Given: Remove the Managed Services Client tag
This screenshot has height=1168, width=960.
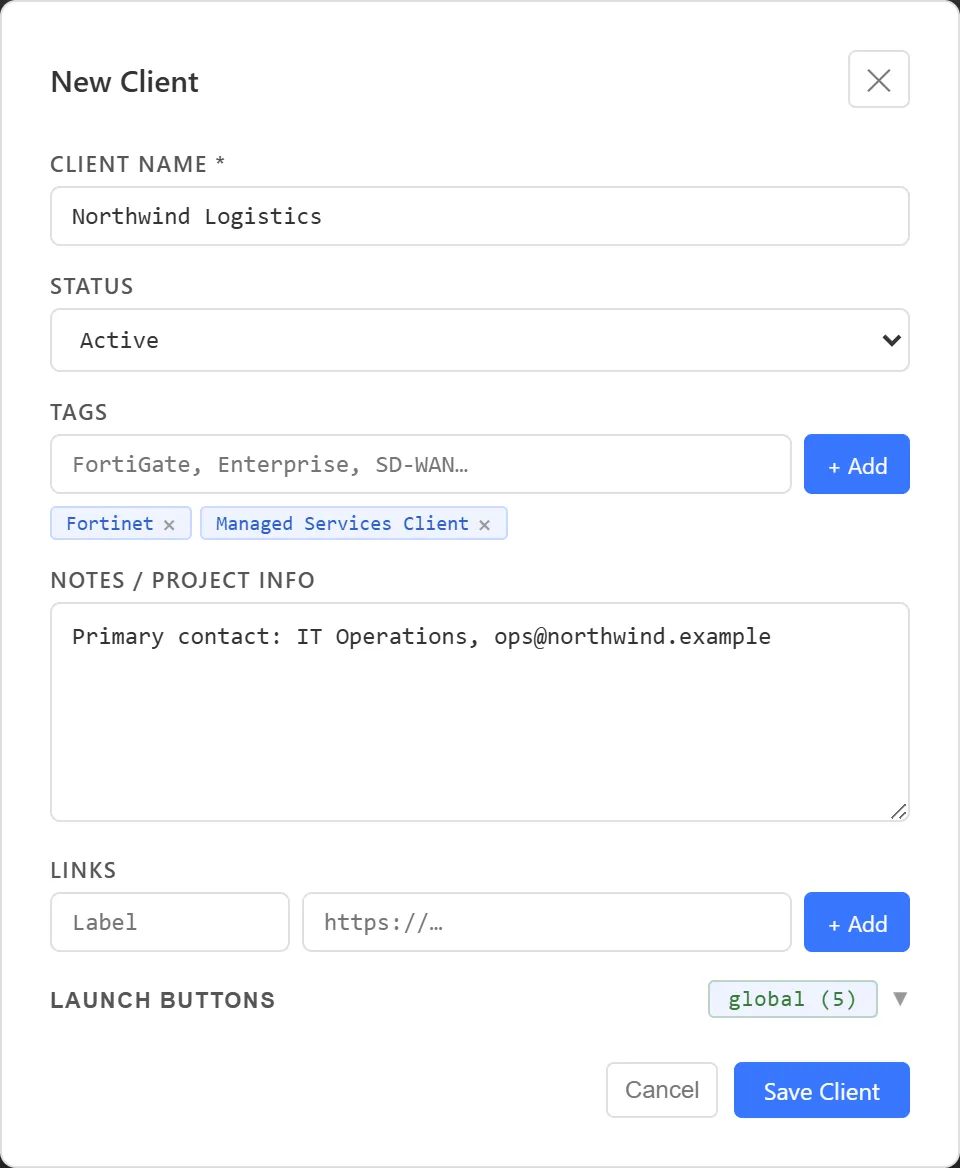Looking at the screenshot, I should [x=484, y=525].
